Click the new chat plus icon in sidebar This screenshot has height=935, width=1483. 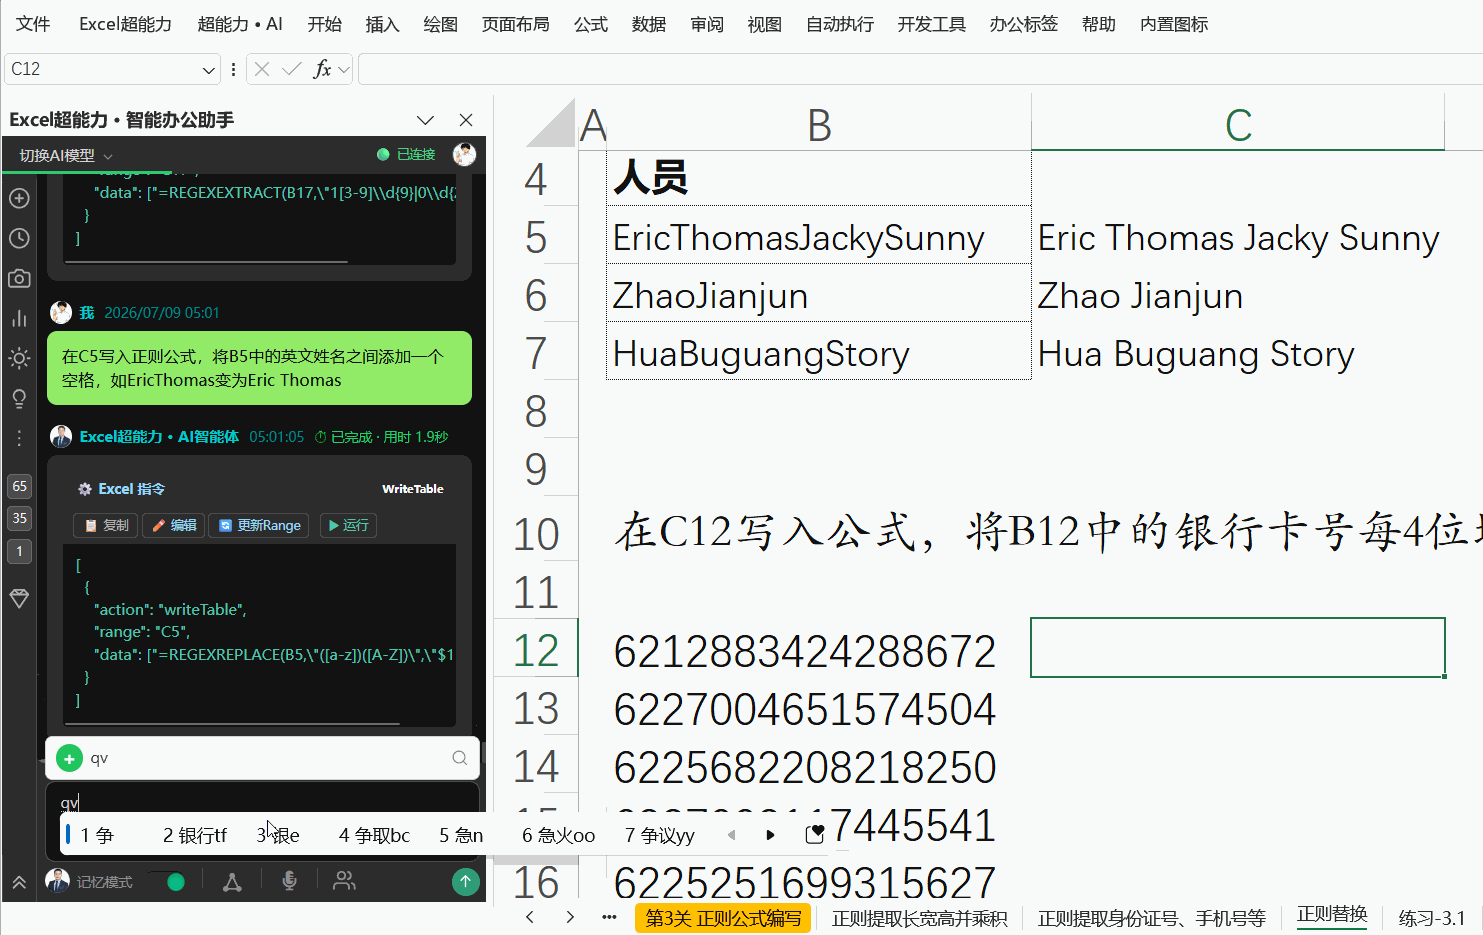pos(19,198)
